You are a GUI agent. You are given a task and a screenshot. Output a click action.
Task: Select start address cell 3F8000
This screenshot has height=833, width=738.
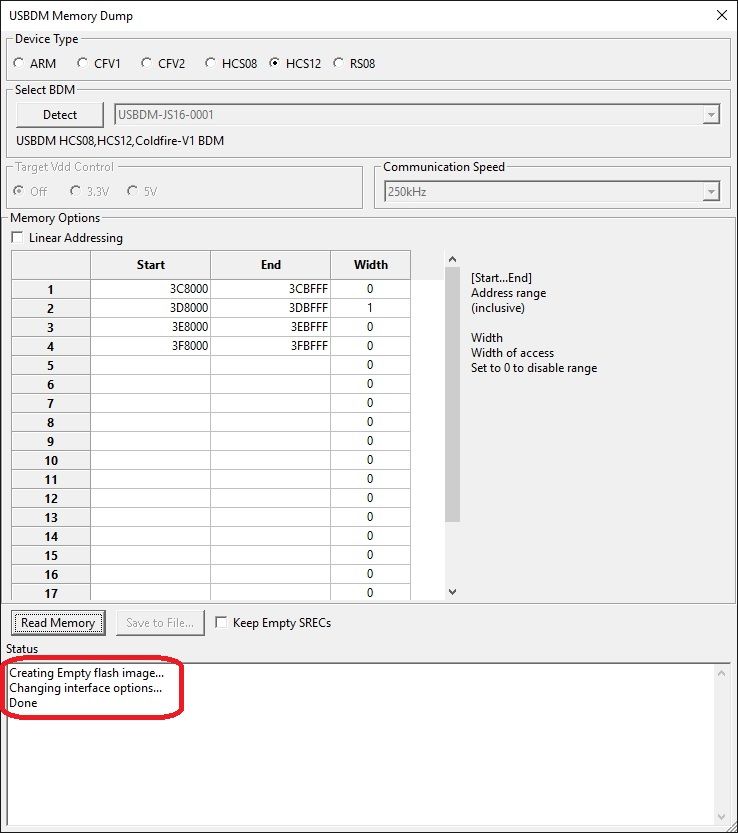click(150, 346)
